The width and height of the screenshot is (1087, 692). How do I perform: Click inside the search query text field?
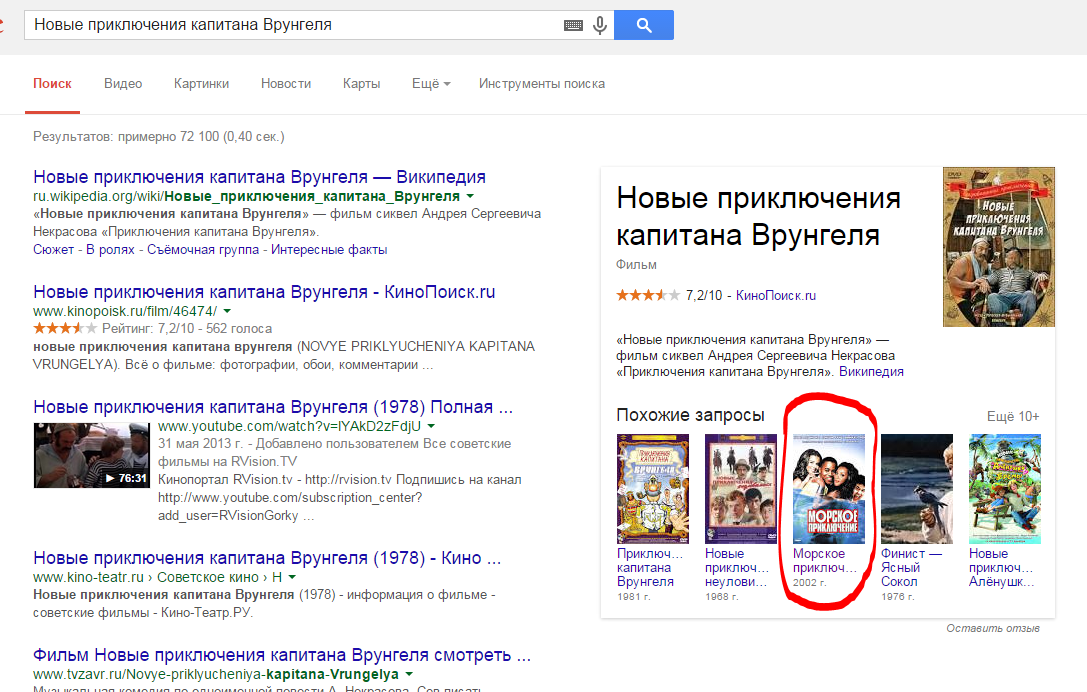pyautogui.click(x=290, y=25)
